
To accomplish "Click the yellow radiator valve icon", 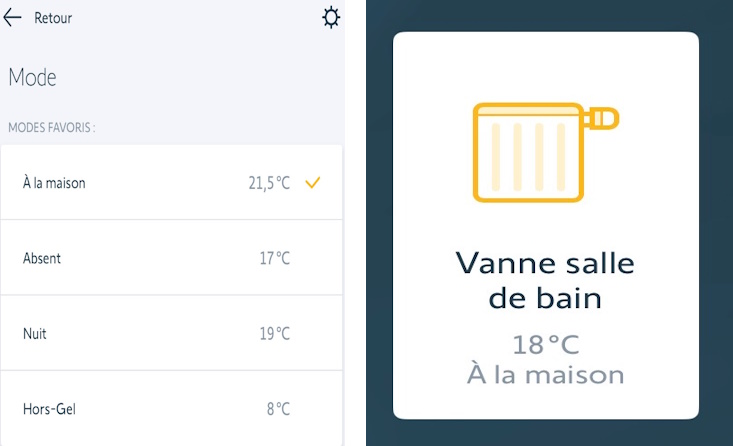I will pyautogui.click(x=545, y=152).
